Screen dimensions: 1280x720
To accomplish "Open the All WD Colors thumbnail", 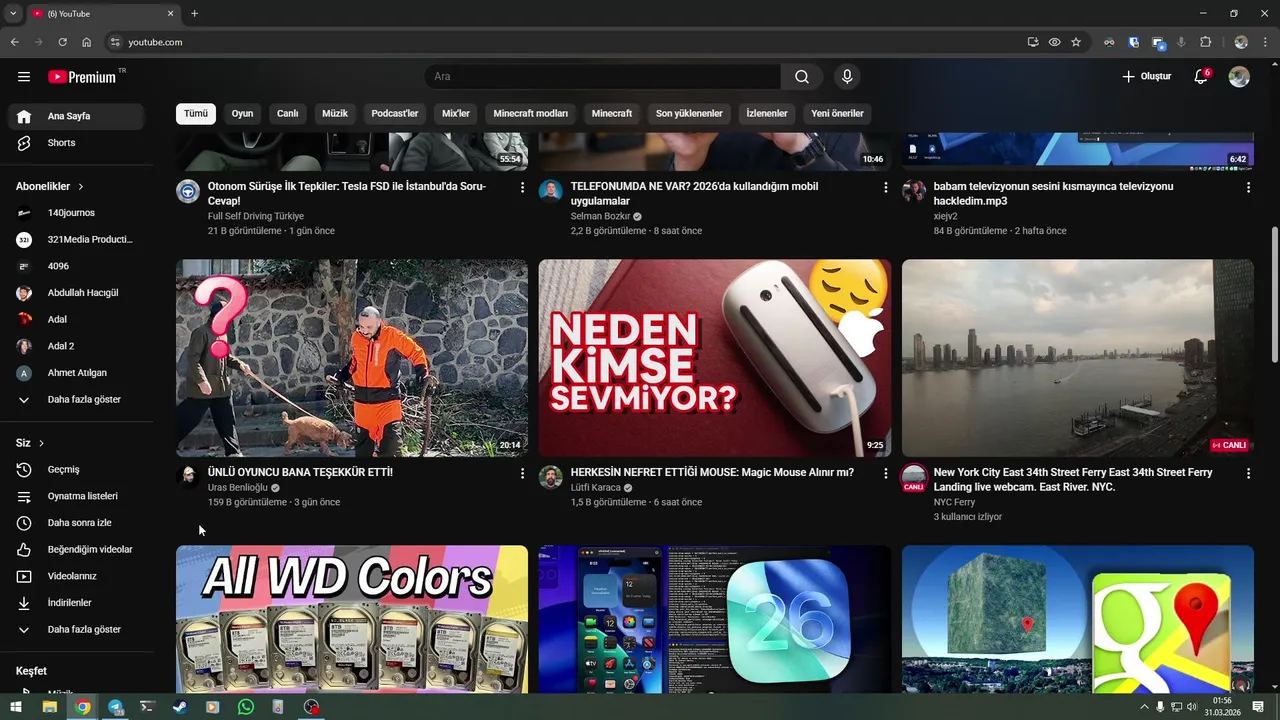I will (352, 619).
